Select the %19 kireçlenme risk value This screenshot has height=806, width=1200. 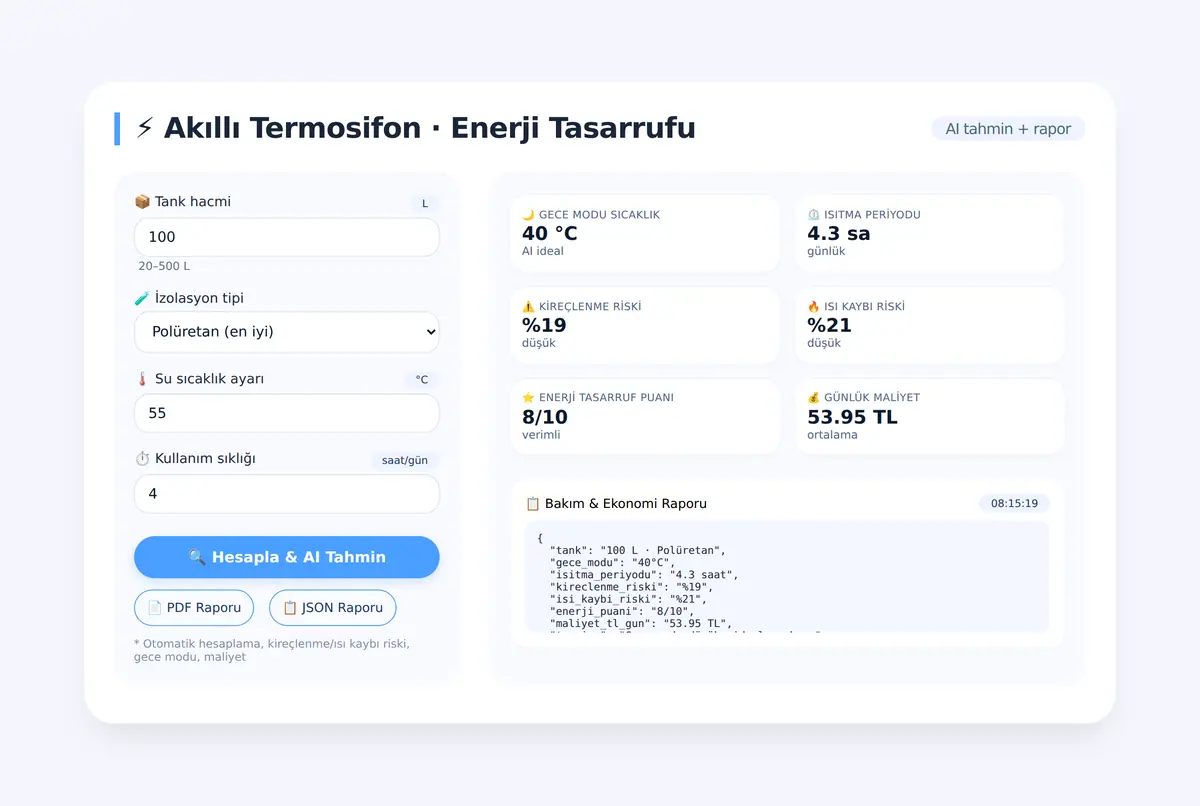544,325
